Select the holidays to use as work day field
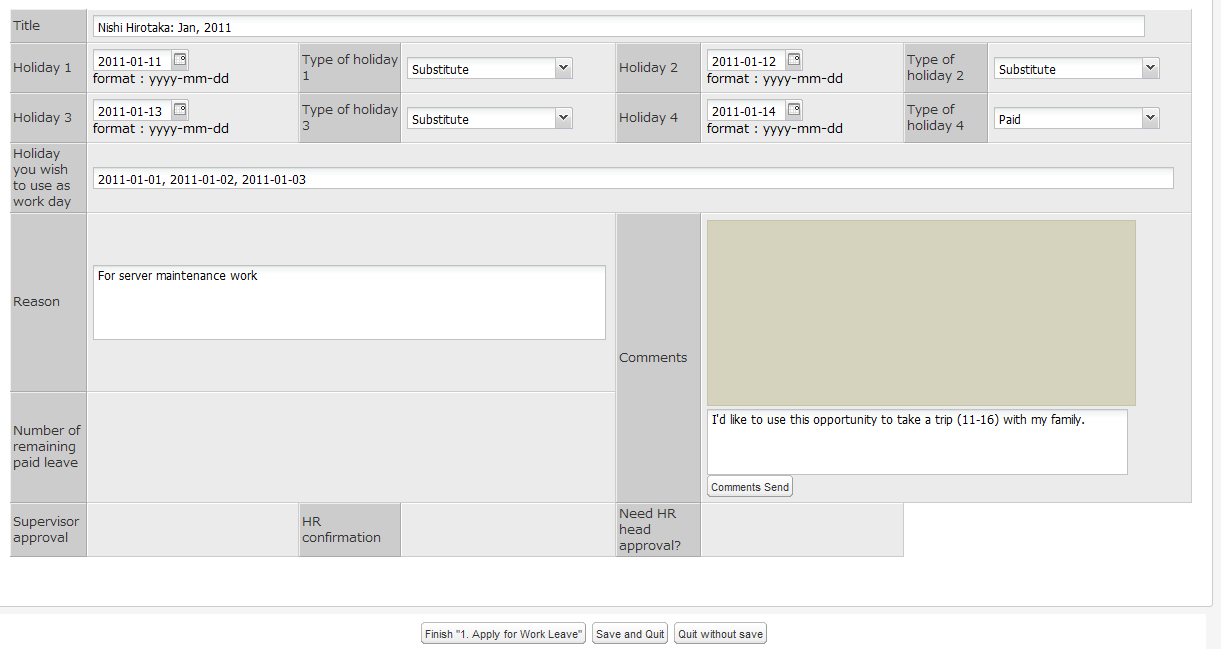Screen dimensions: 1221x649 (x=632, y=178)
